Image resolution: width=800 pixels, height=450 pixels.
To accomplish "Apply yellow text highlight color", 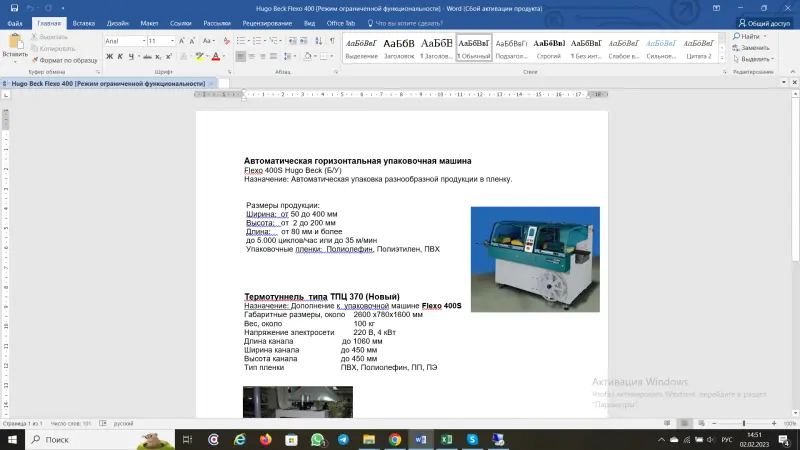I will [x=199, y=56].
